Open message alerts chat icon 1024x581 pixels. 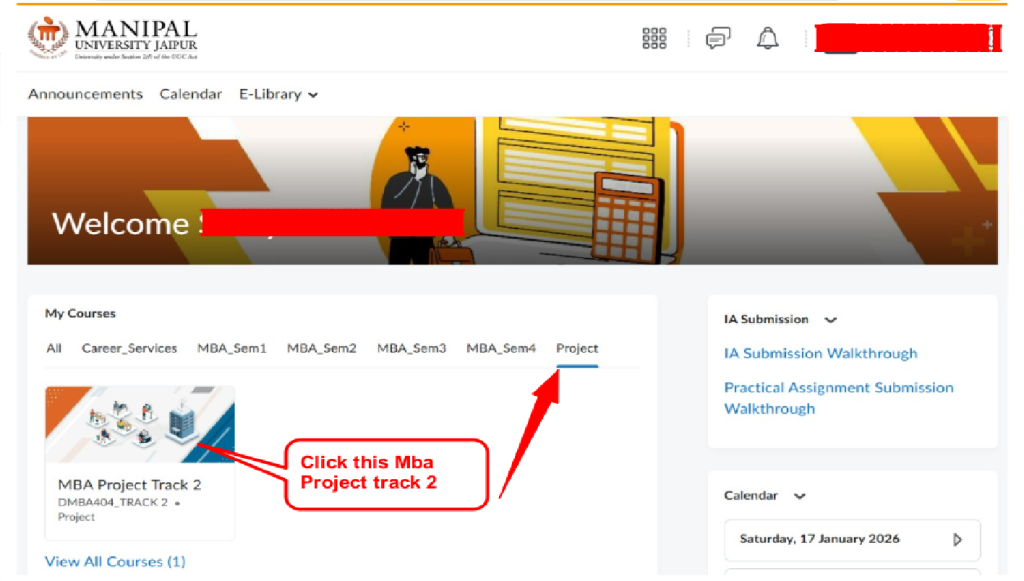[717, 39]
